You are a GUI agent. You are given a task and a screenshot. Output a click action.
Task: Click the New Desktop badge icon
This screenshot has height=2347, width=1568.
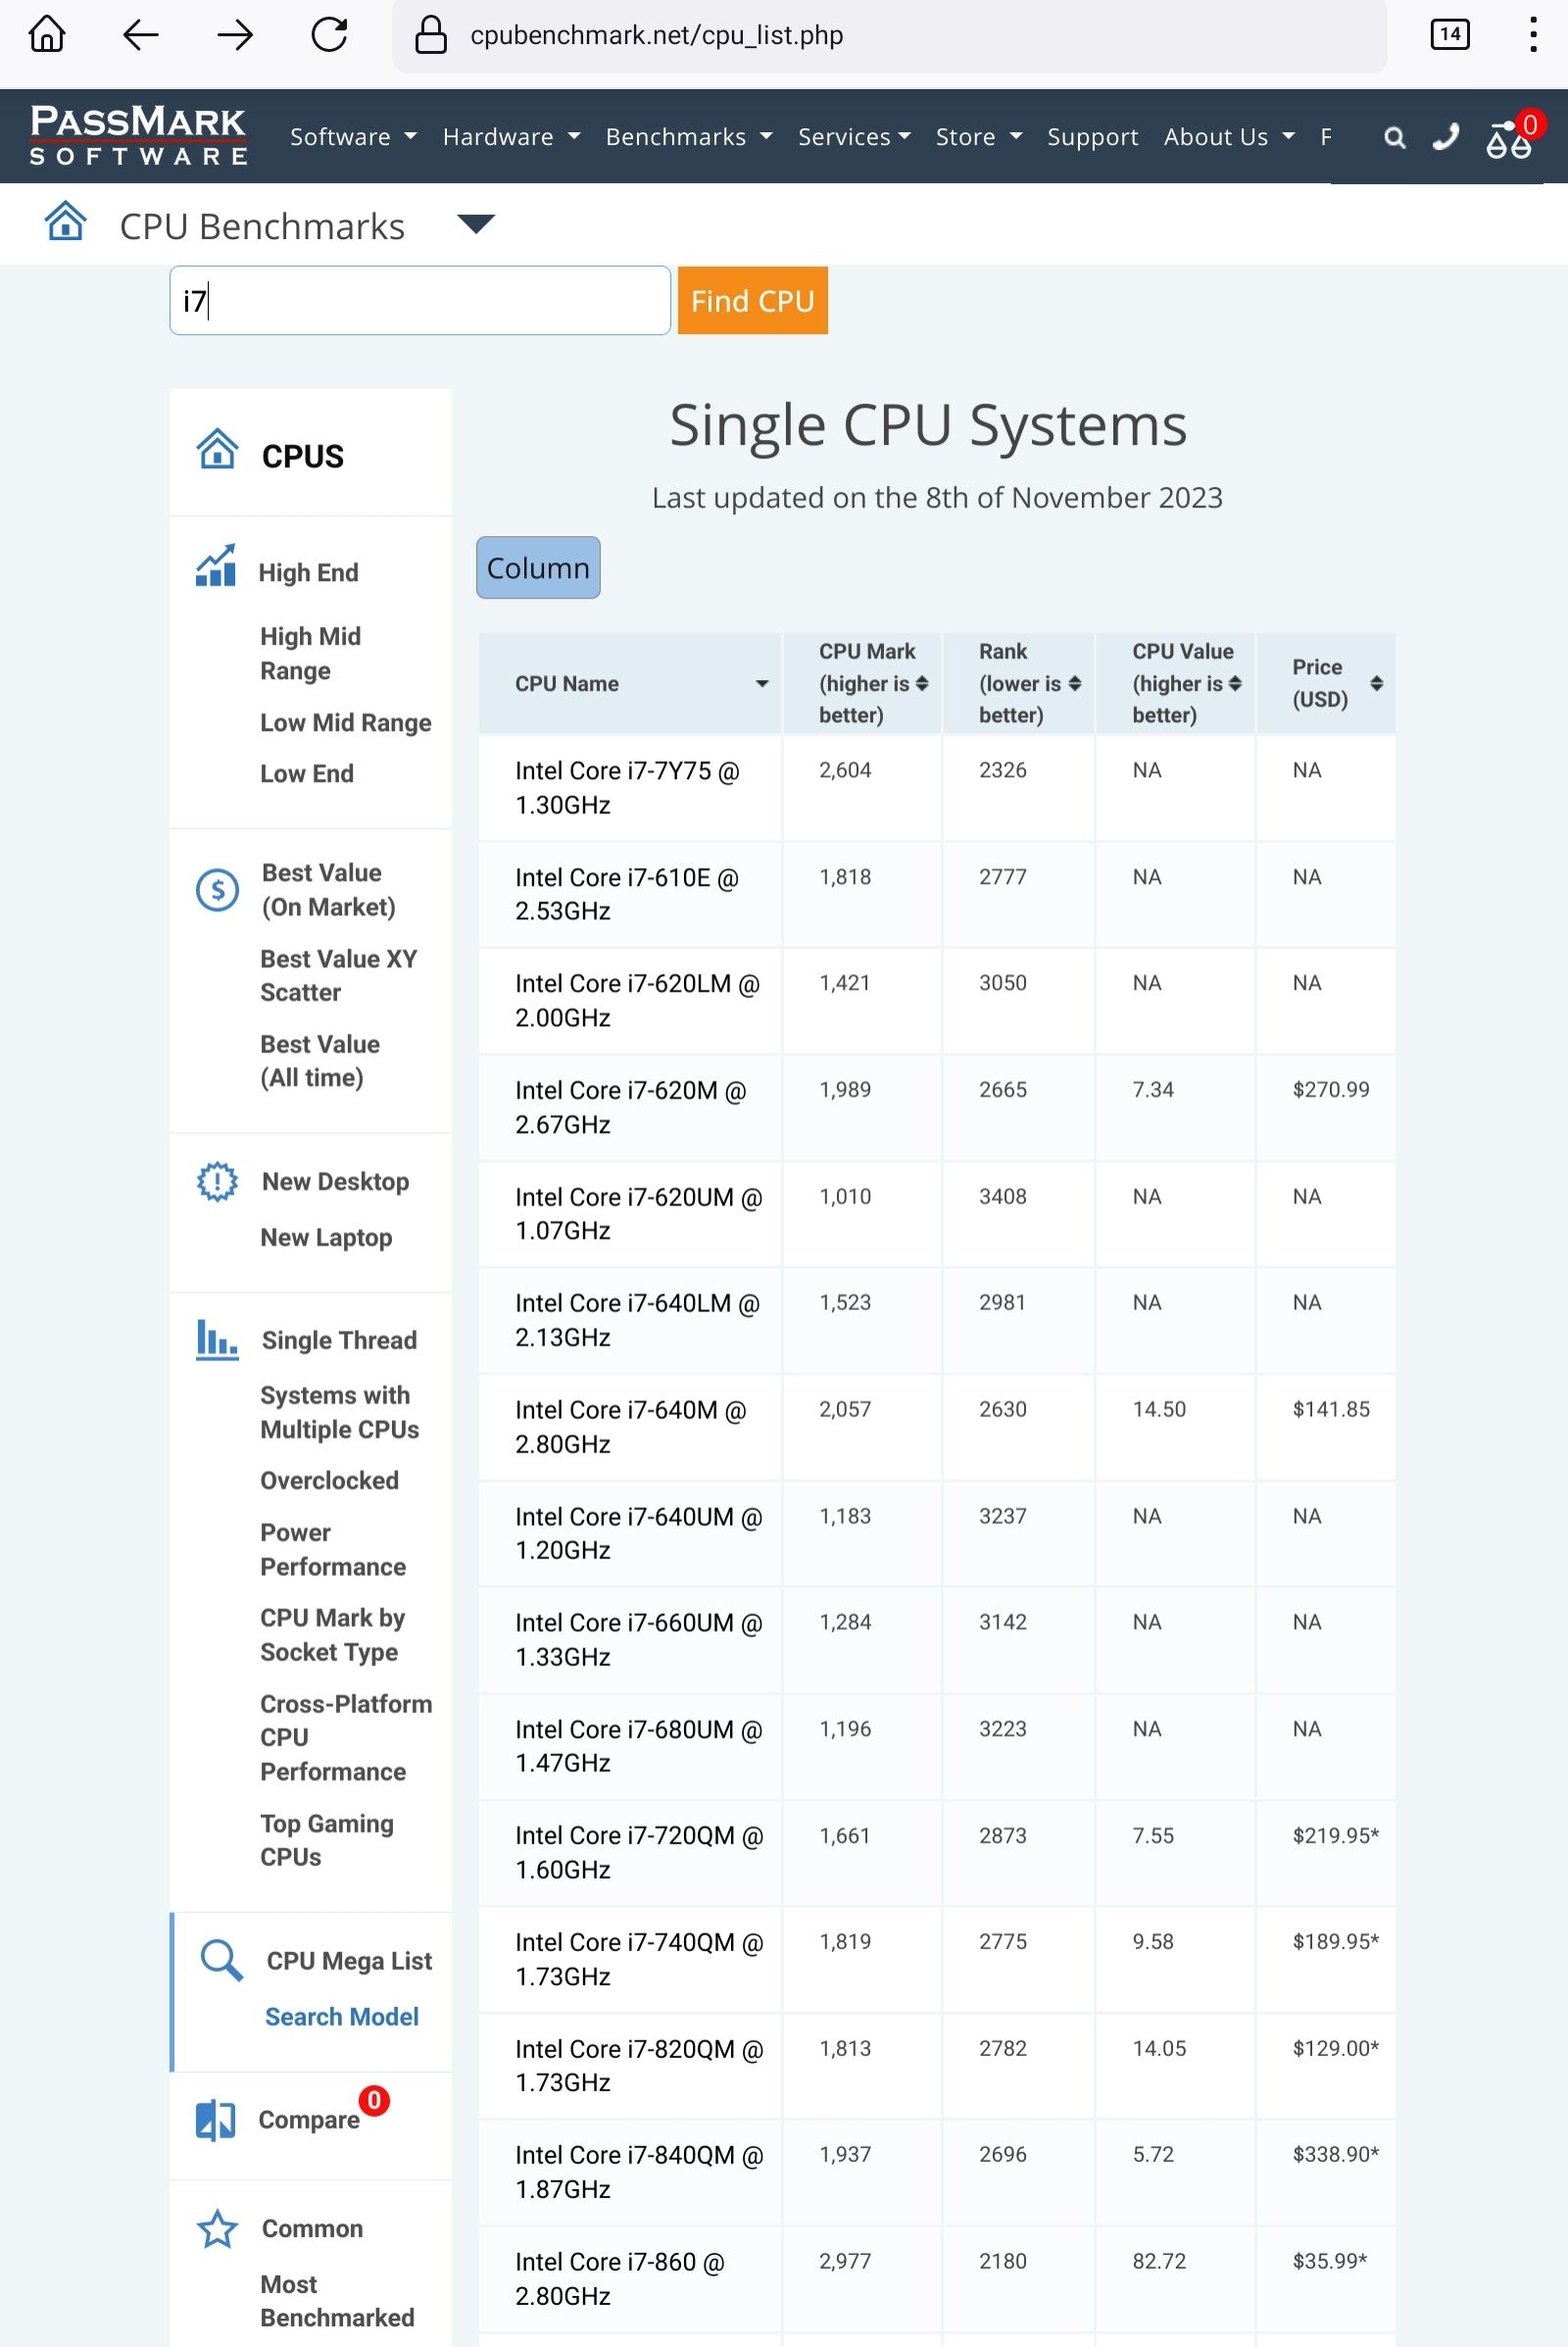click(217, 1182)
